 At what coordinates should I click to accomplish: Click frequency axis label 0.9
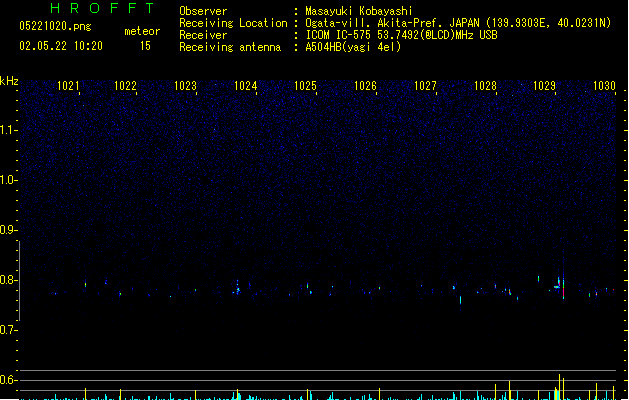[9, 230]
